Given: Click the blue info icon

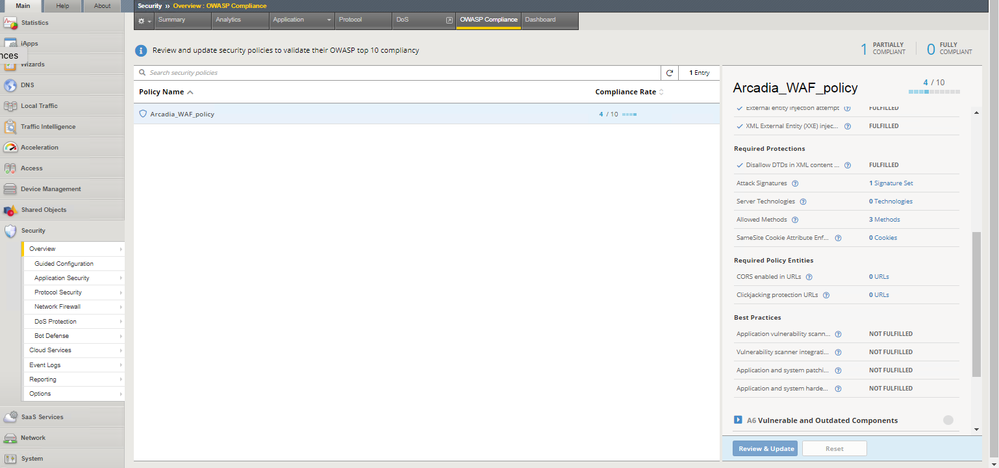Looking at the screenshot, I should click(141, 50).
